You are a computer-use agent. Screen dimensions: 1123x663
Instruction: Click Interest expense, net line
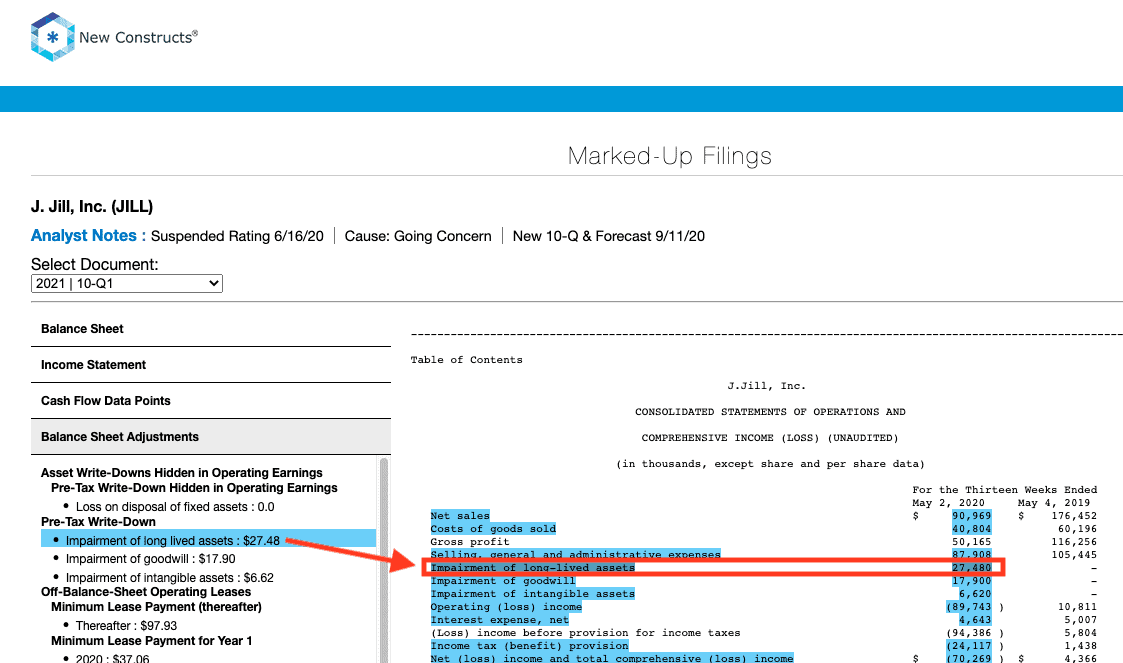tap(499, 619)
